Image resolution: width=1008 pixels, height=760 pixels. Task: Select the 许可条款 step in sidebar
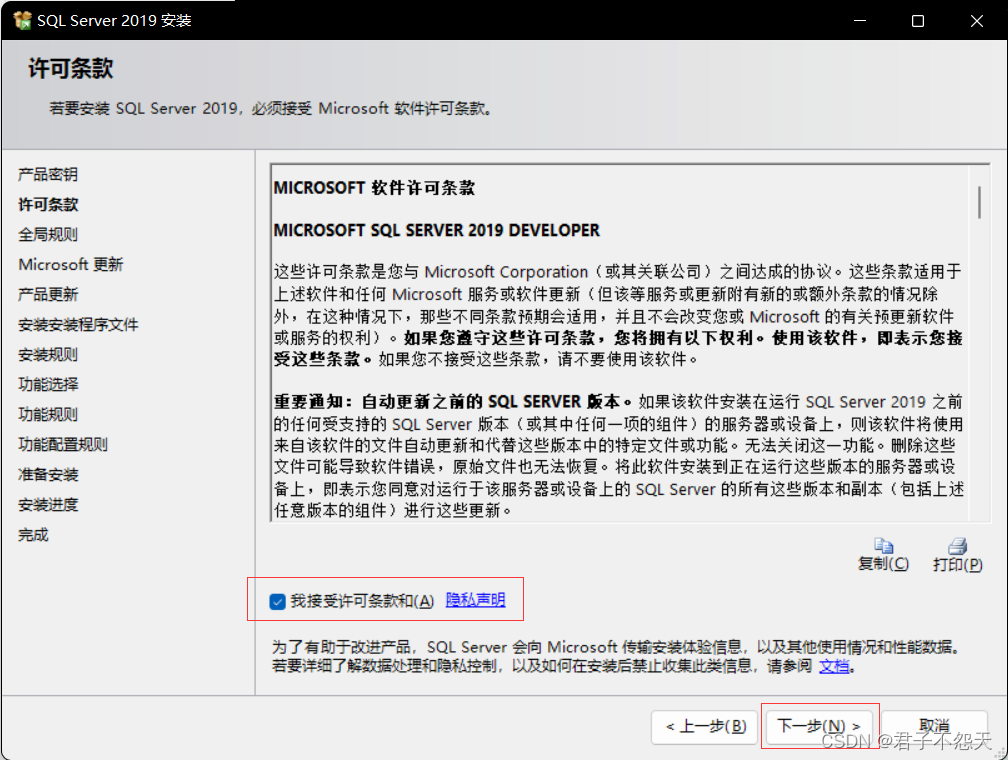pos(48,204)
